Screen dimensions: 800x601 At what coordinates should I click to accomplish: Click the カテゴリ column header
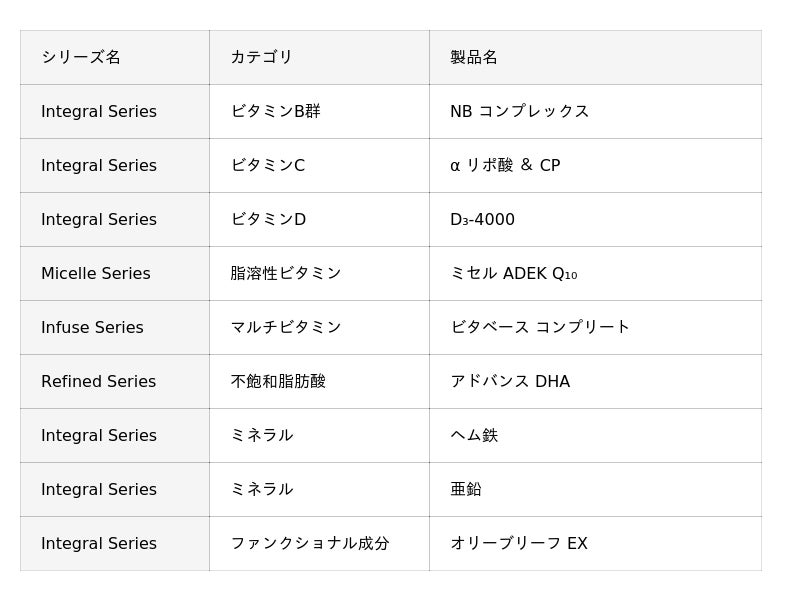click(319, 57)
